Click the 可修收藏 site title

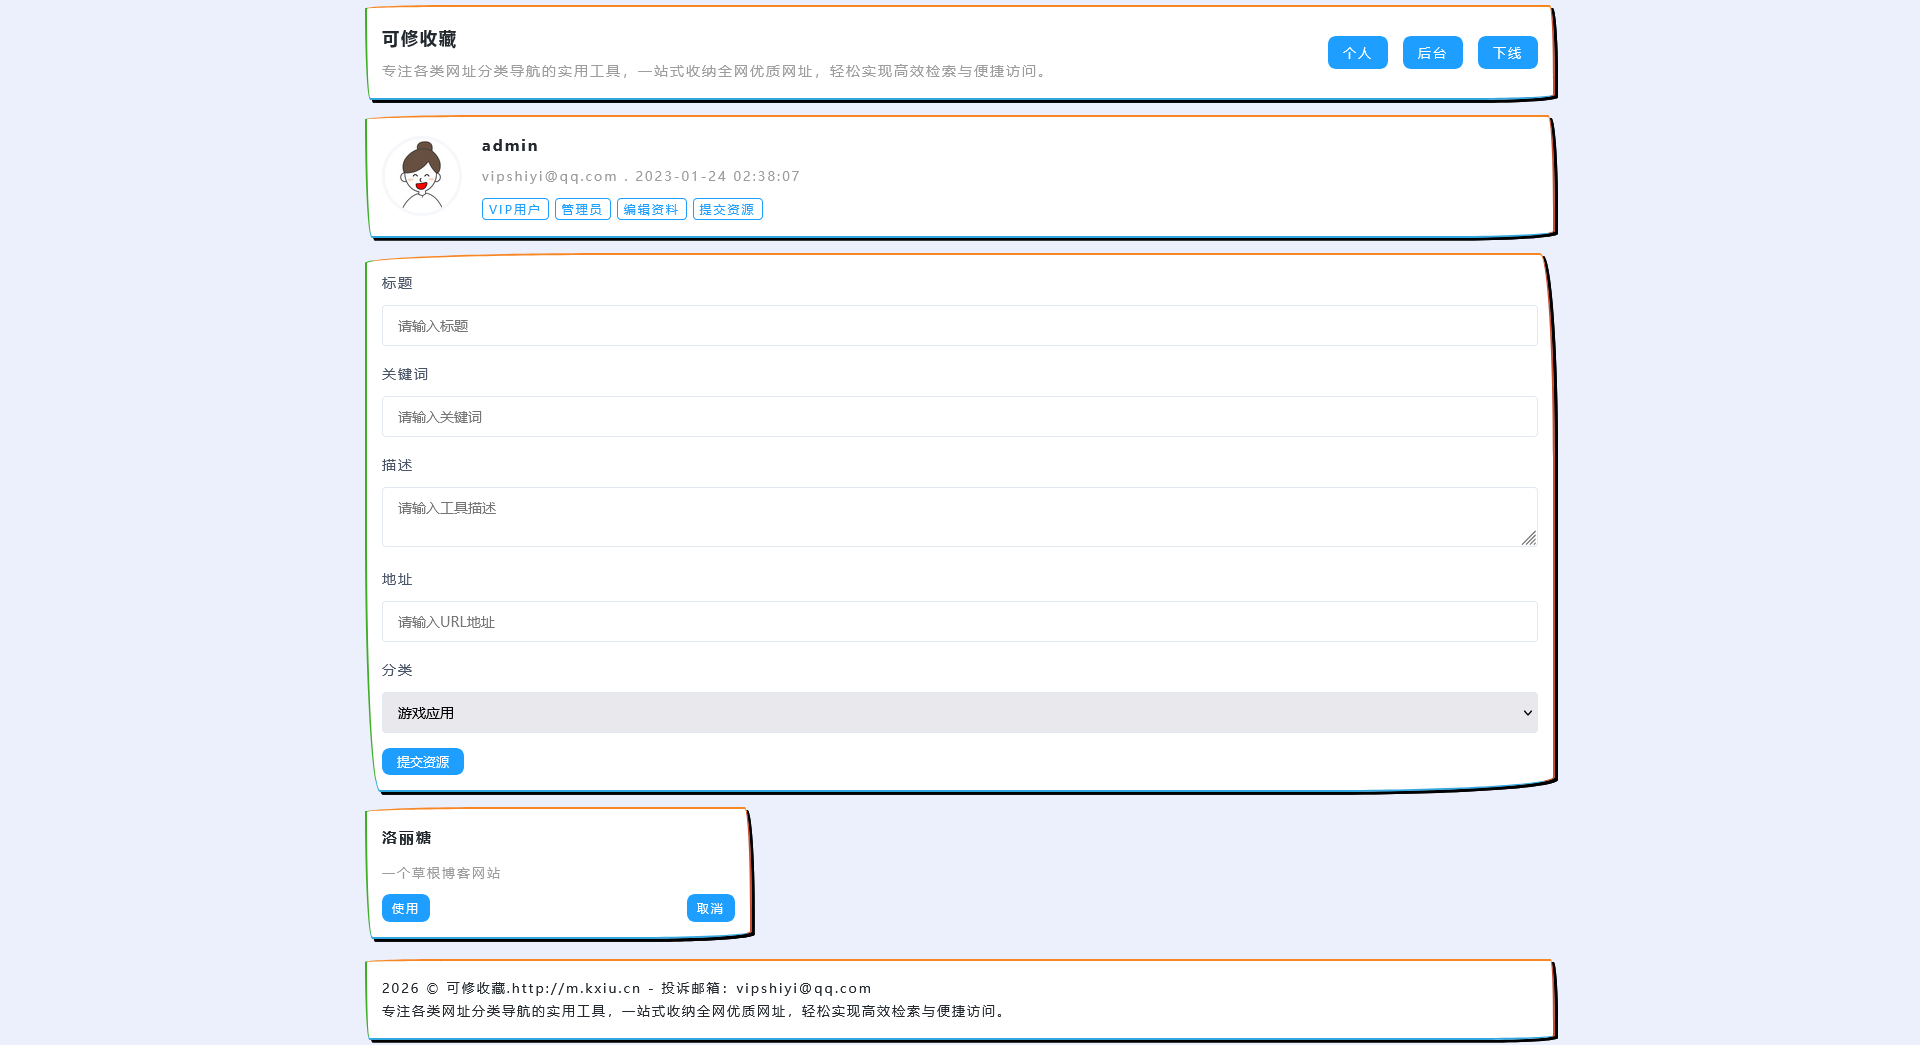[419, 39]
